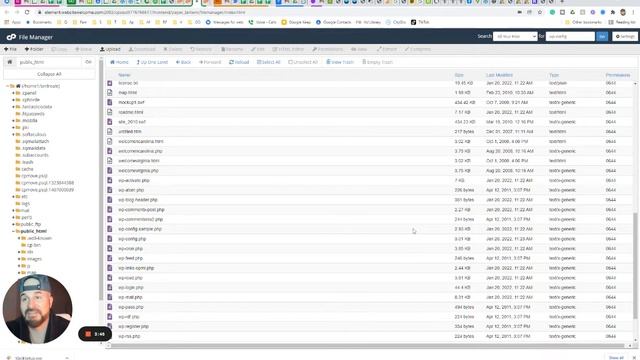The width and height of the screenshot is (640, 360).
Task: Click Up One Level
Action: point(152,62)
